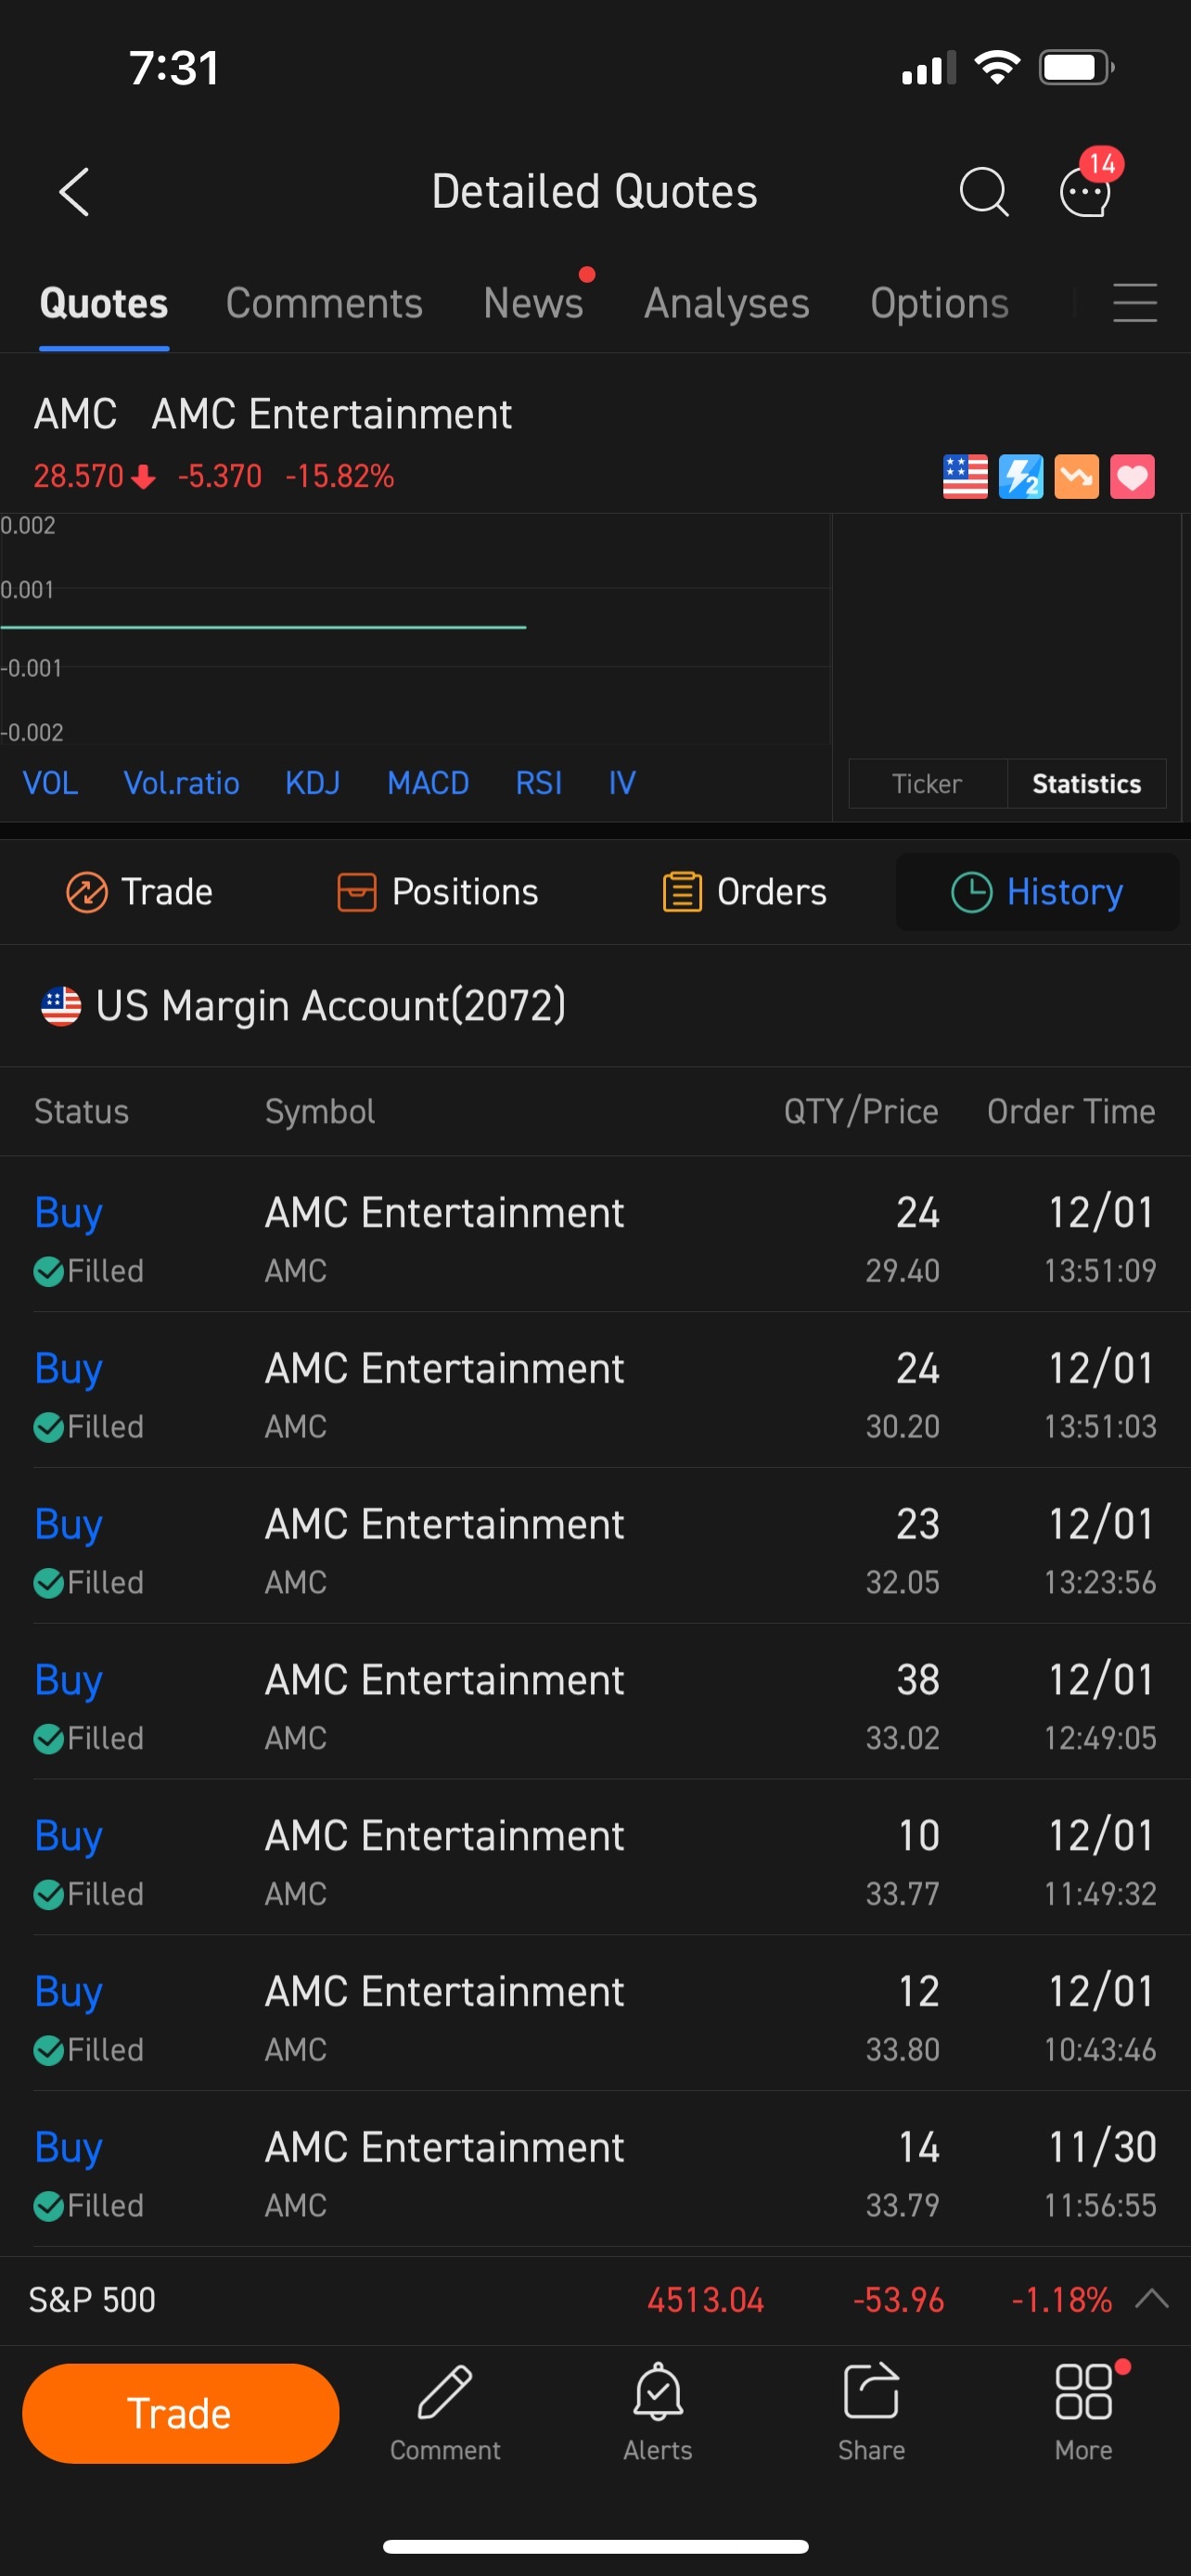Select the Vol.ratio indicator
Screen dimensions: 1191x2576
pos(181,782)
